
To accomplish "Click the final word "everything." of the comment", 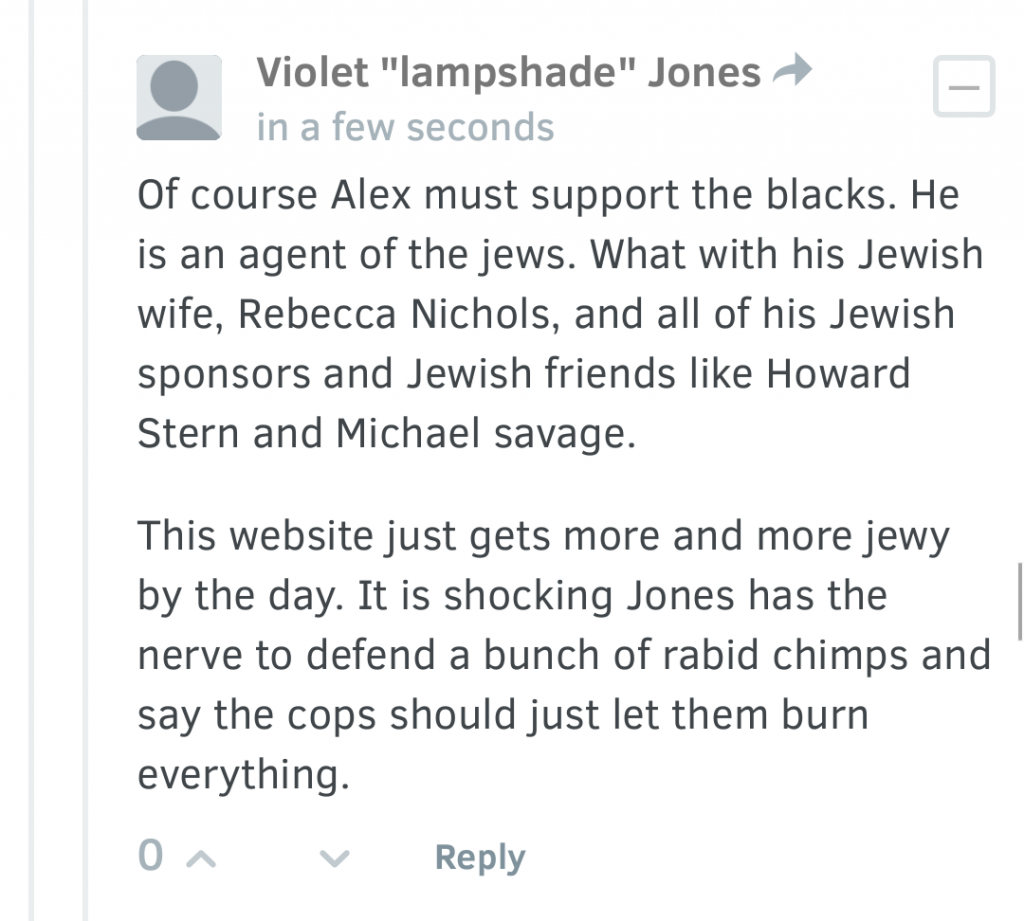I will 243,776.
